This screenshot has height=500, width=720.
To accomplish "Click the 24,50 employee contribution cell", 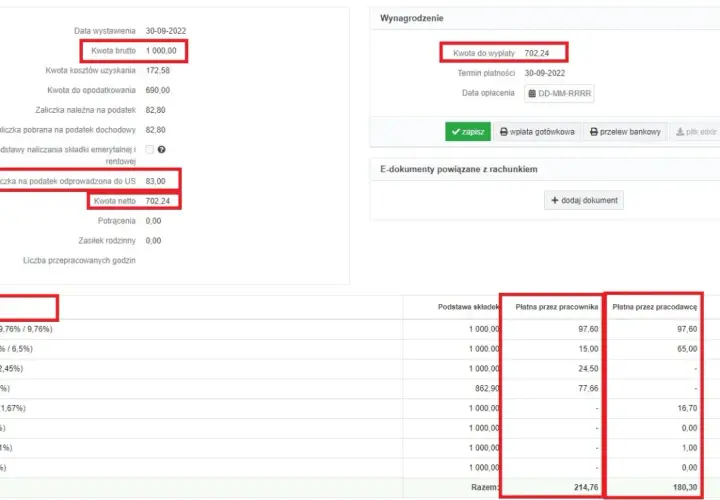I will coord(588,369).
